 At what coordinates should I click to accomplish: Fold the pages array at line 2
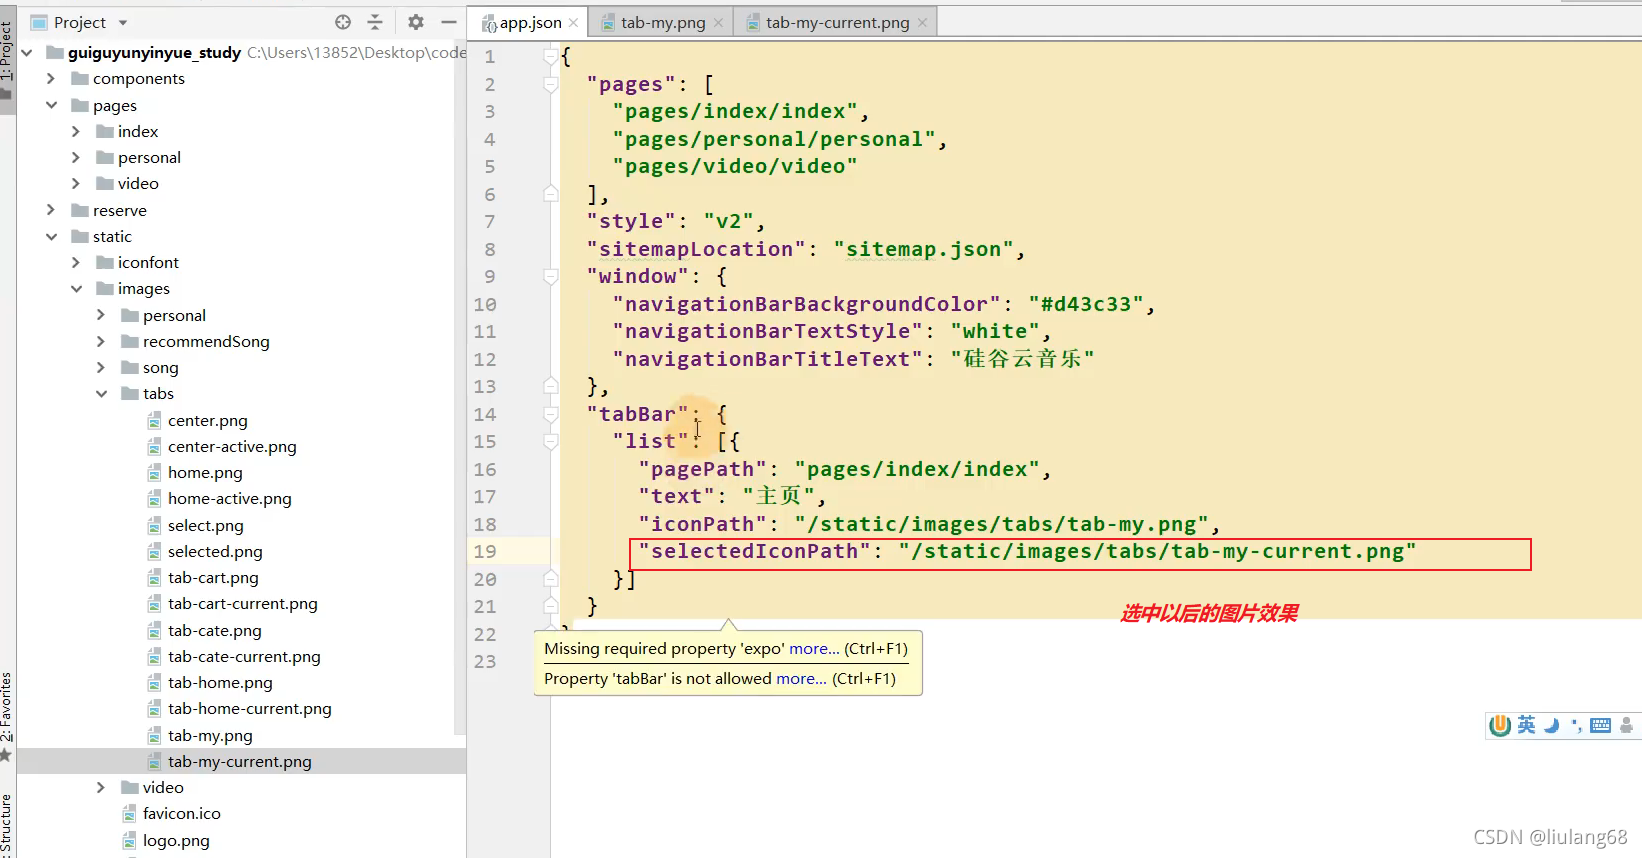tap(550, 84)
